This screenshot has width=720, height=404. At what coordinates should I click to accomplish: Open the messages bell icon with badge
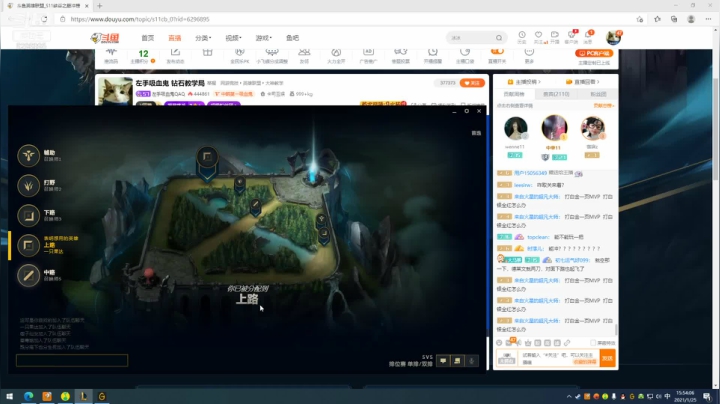click(x=588, y=37)
